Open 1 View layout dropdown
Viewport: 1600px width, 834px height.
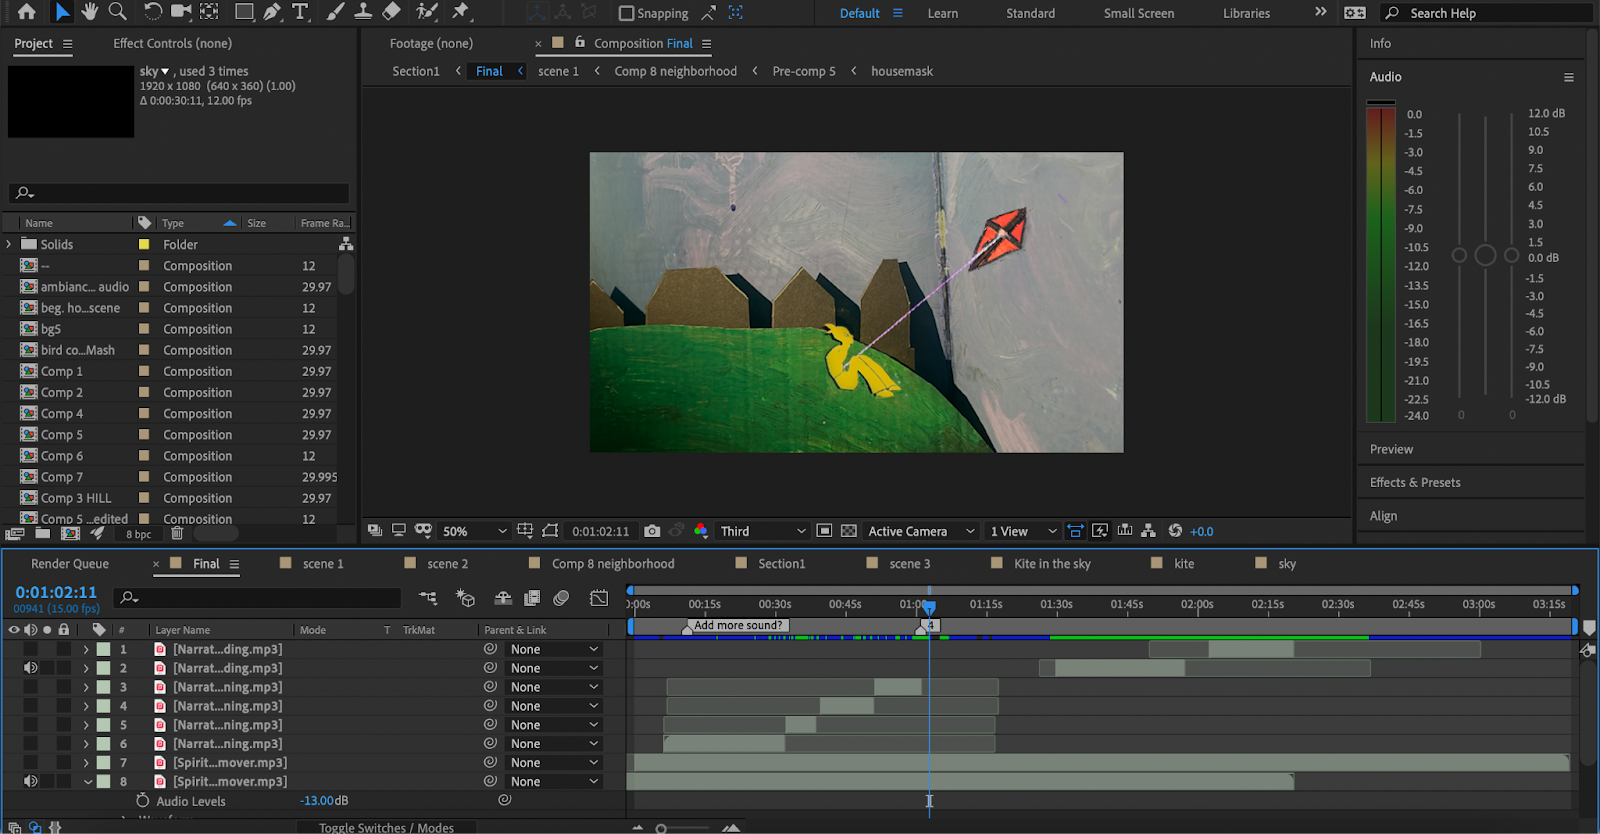[x=1023, y=531]
